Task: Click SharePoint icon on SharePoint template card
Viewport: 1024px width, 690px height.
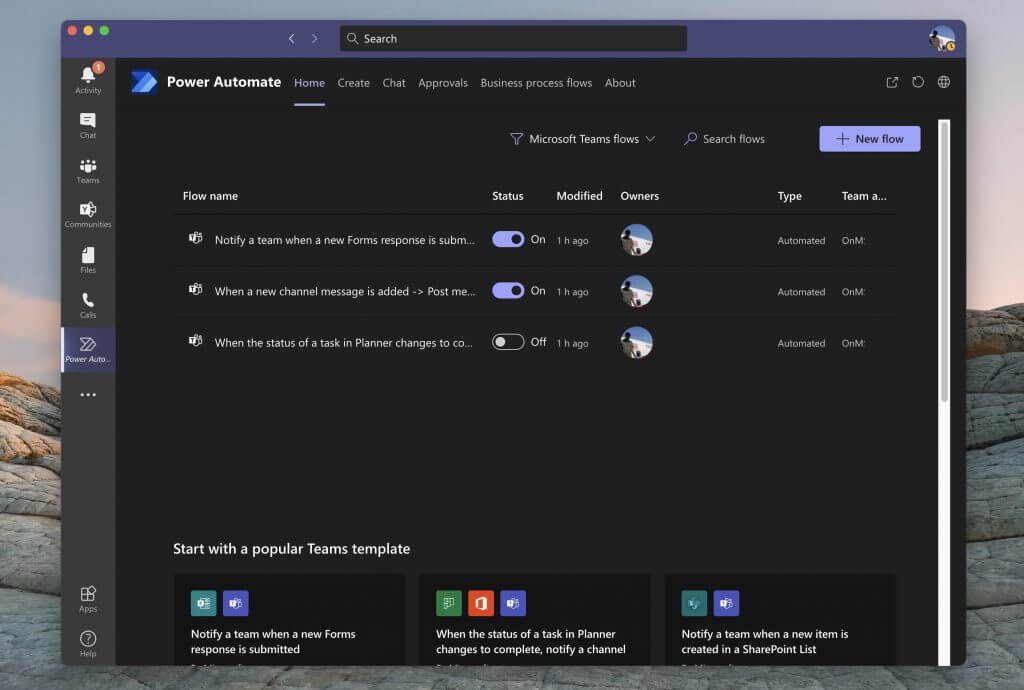Action: (x=694, y=603)
